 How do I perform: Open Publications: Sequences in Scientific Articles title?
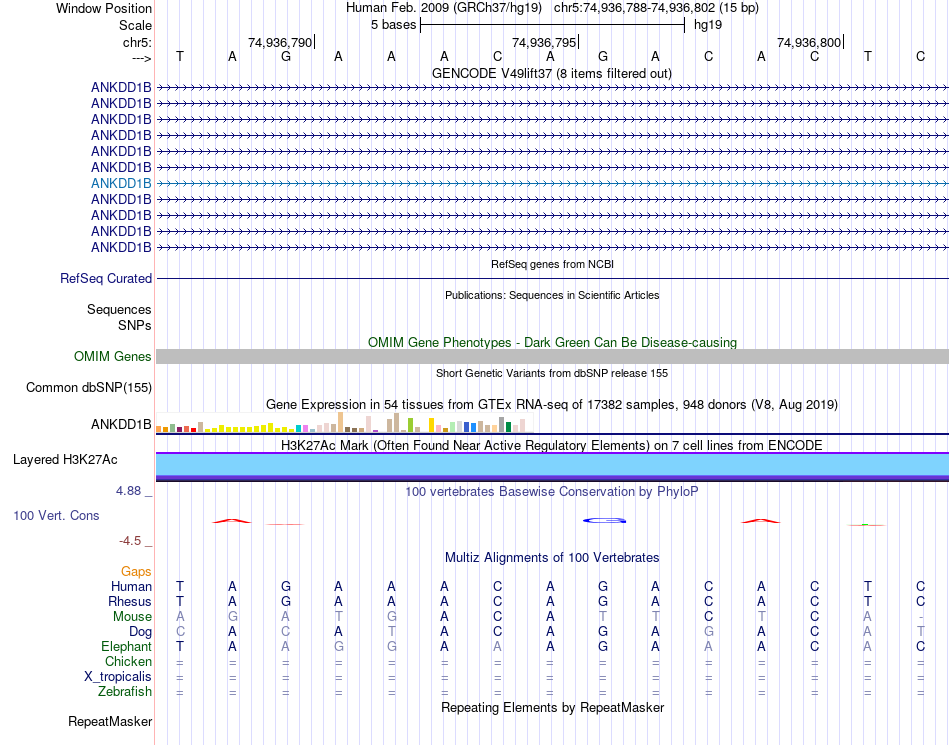click(552, 295)
